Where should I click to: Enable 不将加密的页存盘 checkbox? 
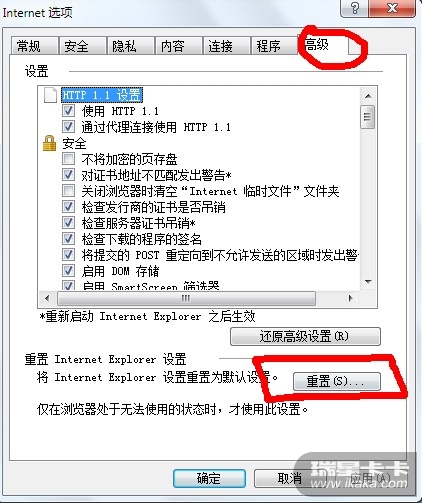pyautogui.click(x=68, y=159)
